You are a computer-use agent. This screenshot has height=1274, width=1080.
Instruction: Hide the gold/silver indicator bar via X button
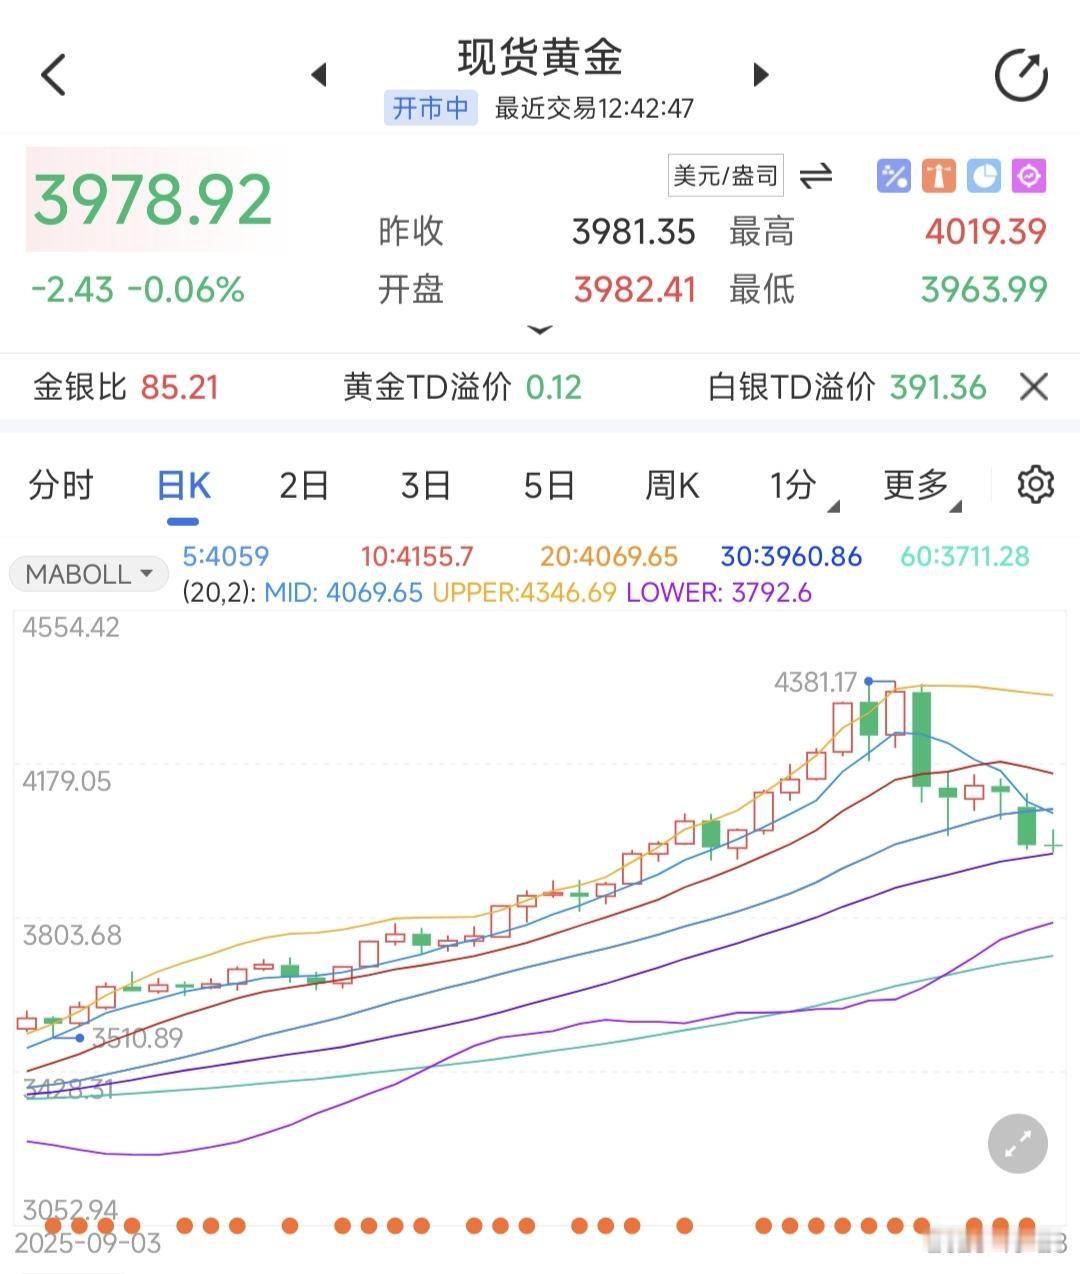[1033, 387]
